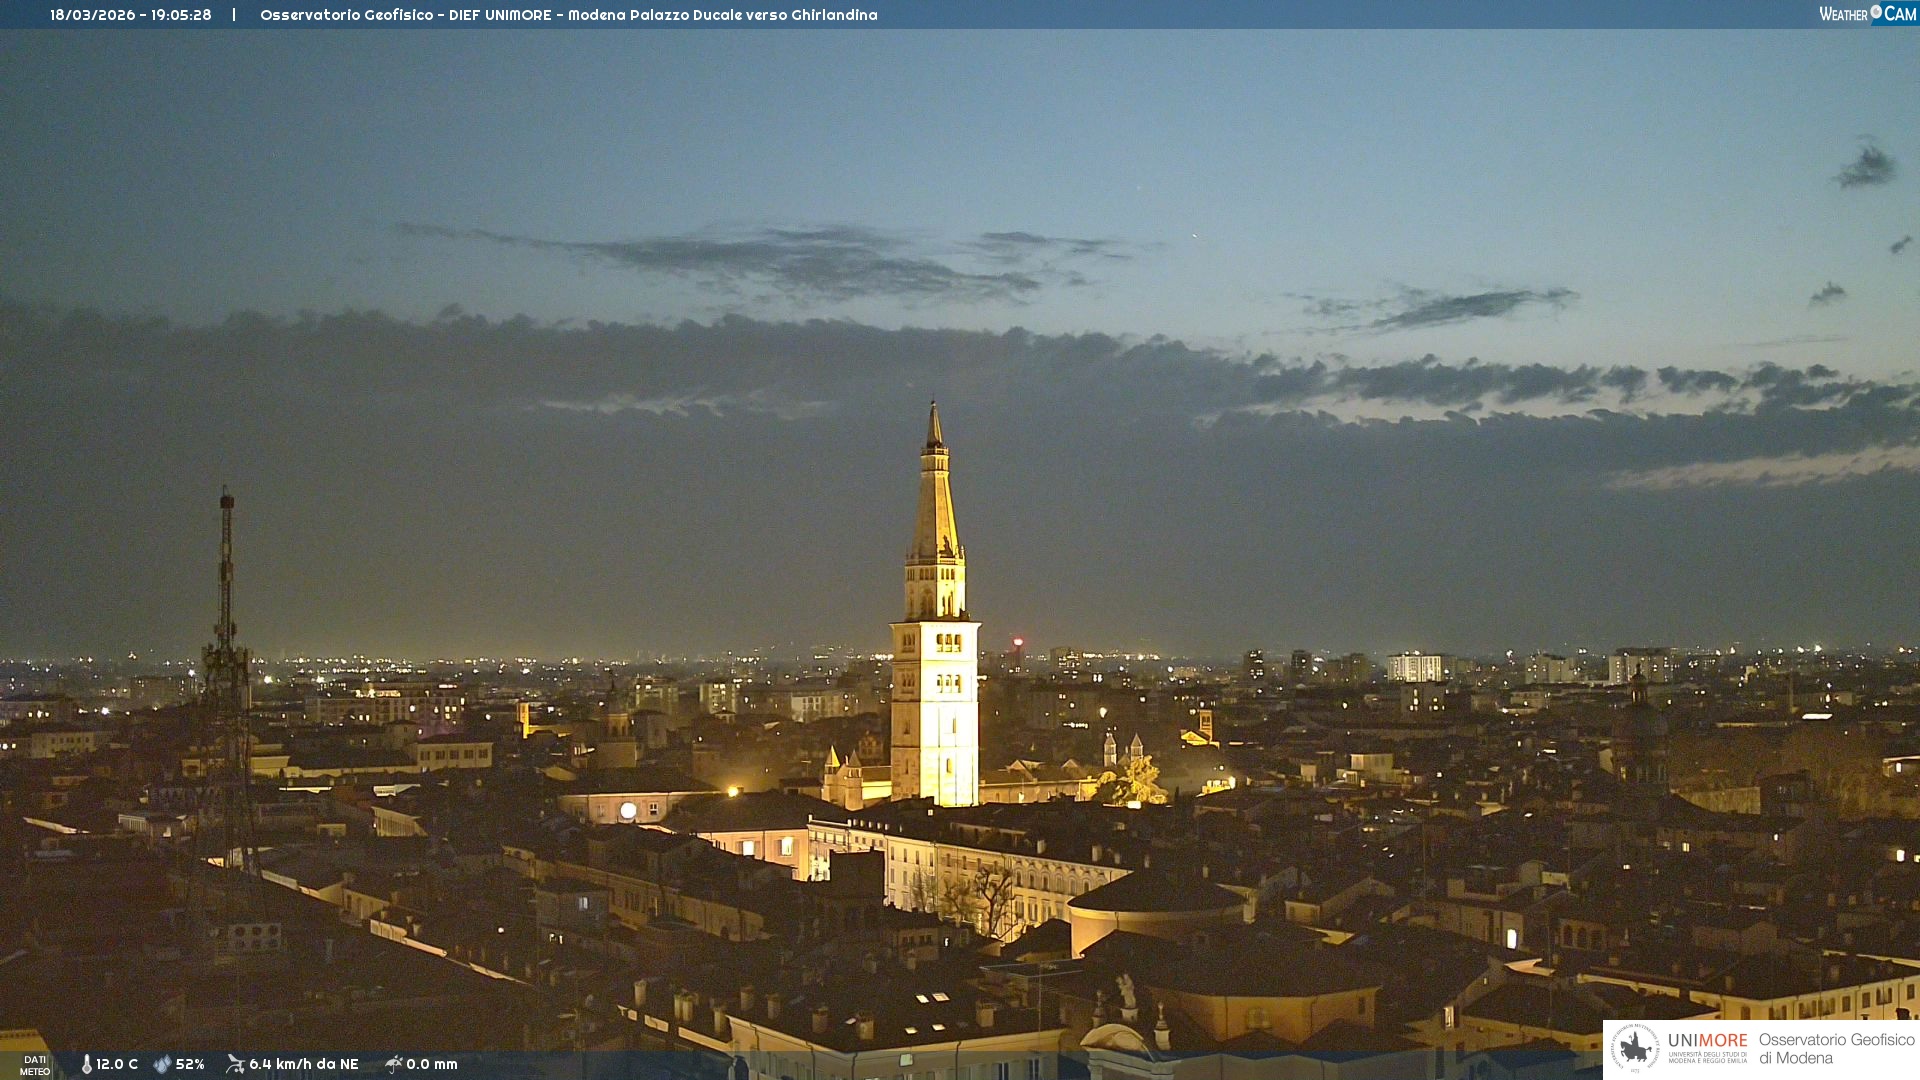
Task: Click the WeatherCam logo
Action: (x=1867, y=14)
